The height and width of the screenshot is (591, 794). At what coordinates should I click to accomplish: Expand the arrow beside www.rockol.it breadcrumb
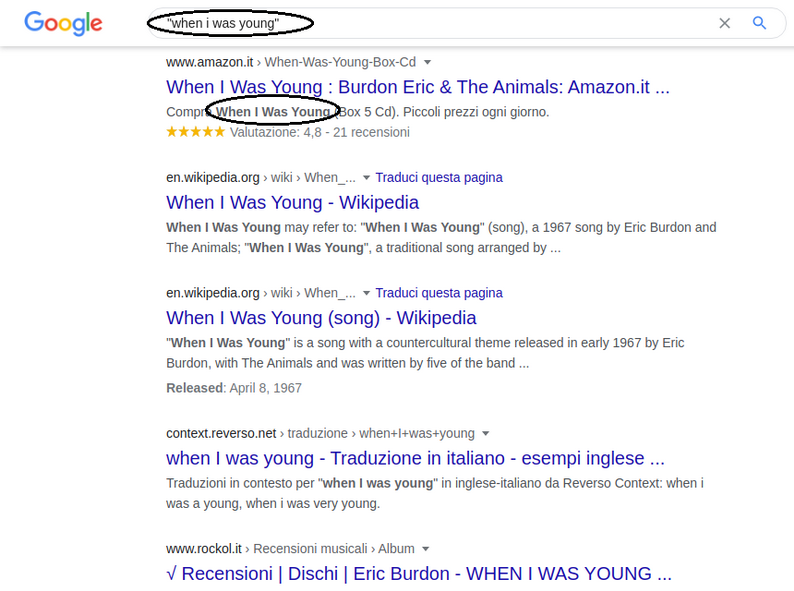click(x=426, y=549)
